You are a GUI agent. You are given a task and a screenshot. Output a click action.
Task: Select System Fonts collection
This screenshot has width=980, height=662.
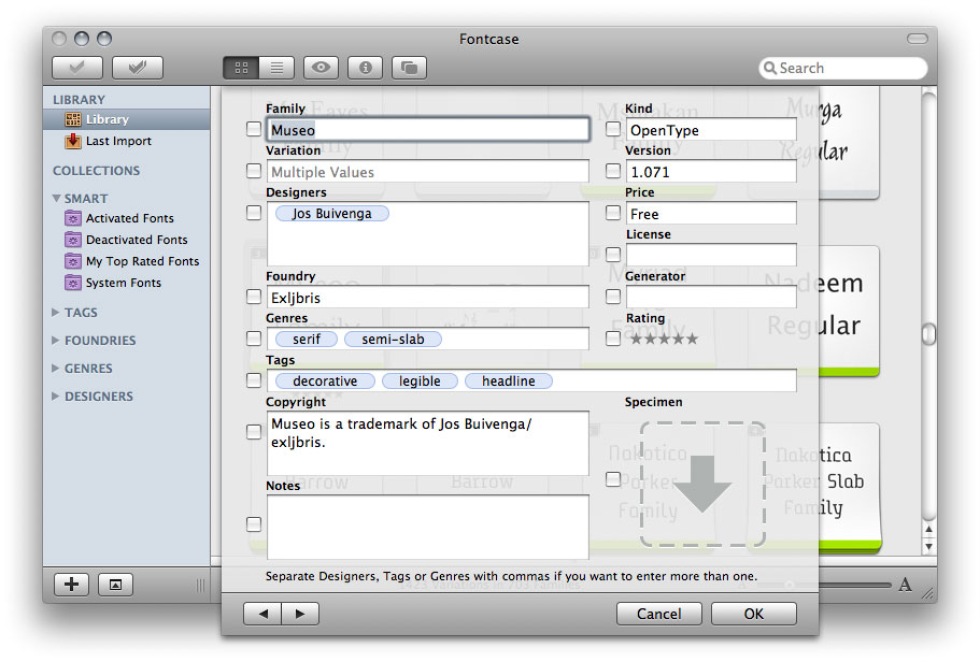click(x=123, y=283)
